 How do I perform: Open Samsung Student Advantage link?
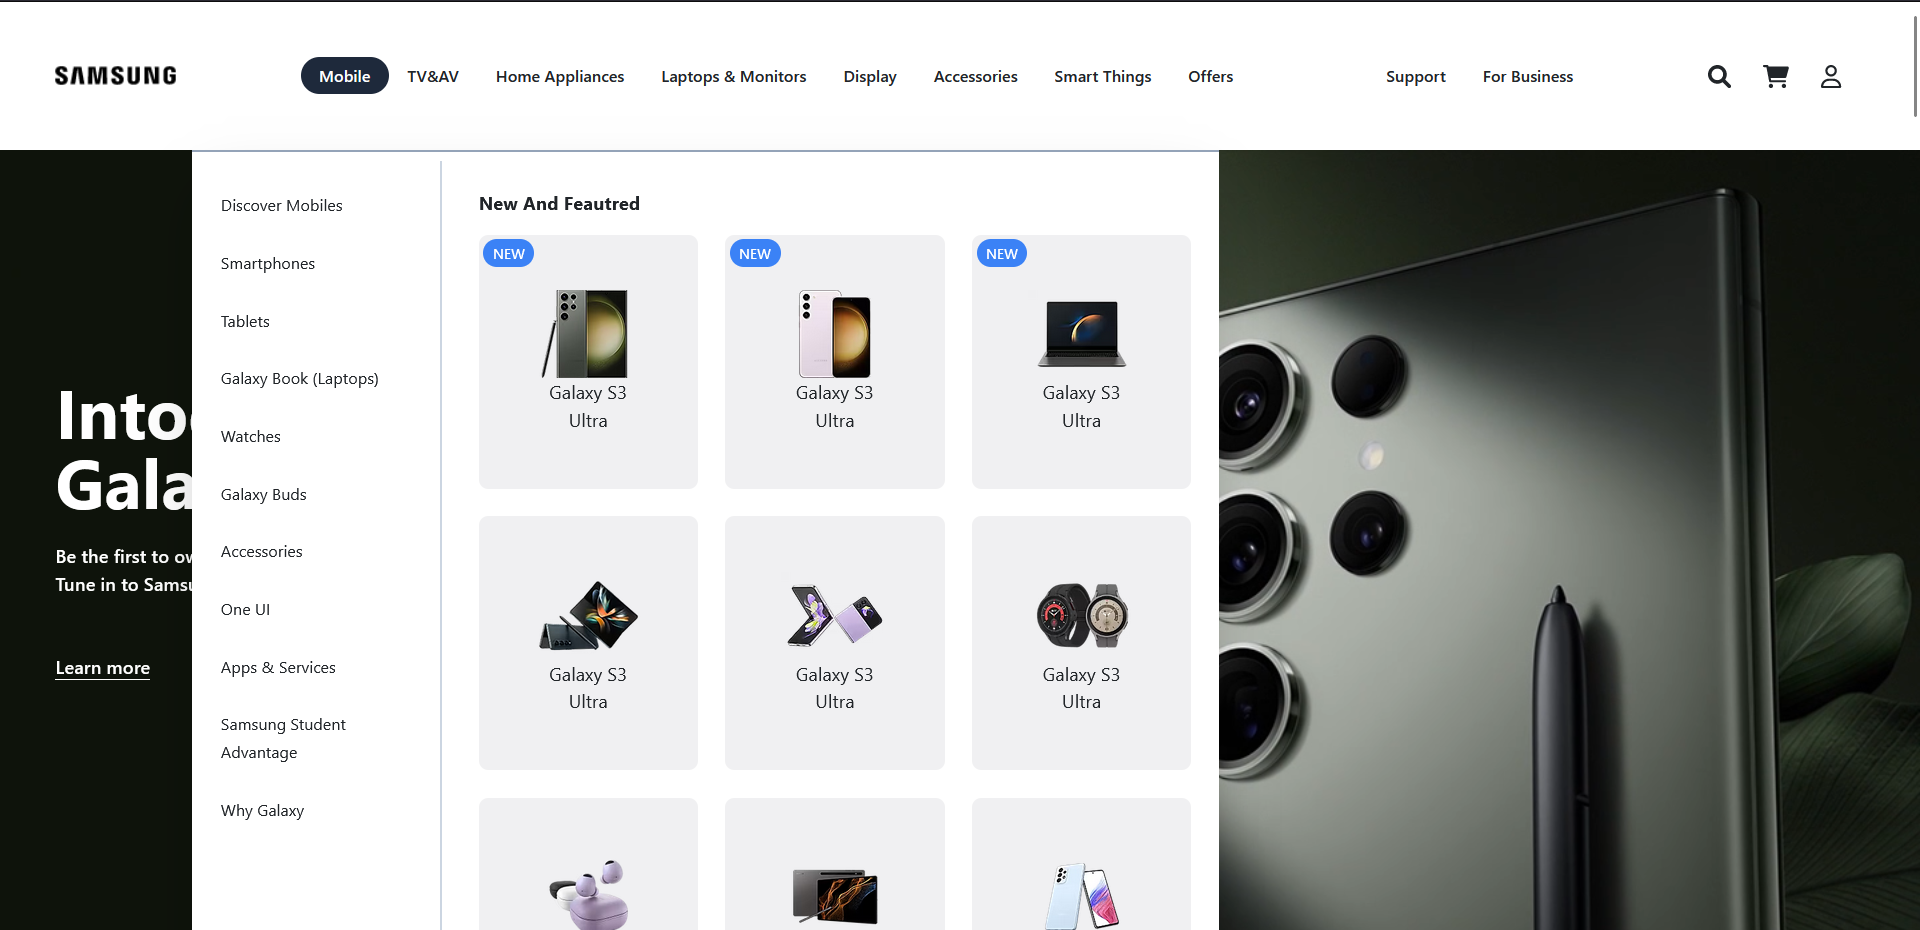[283, 738]
